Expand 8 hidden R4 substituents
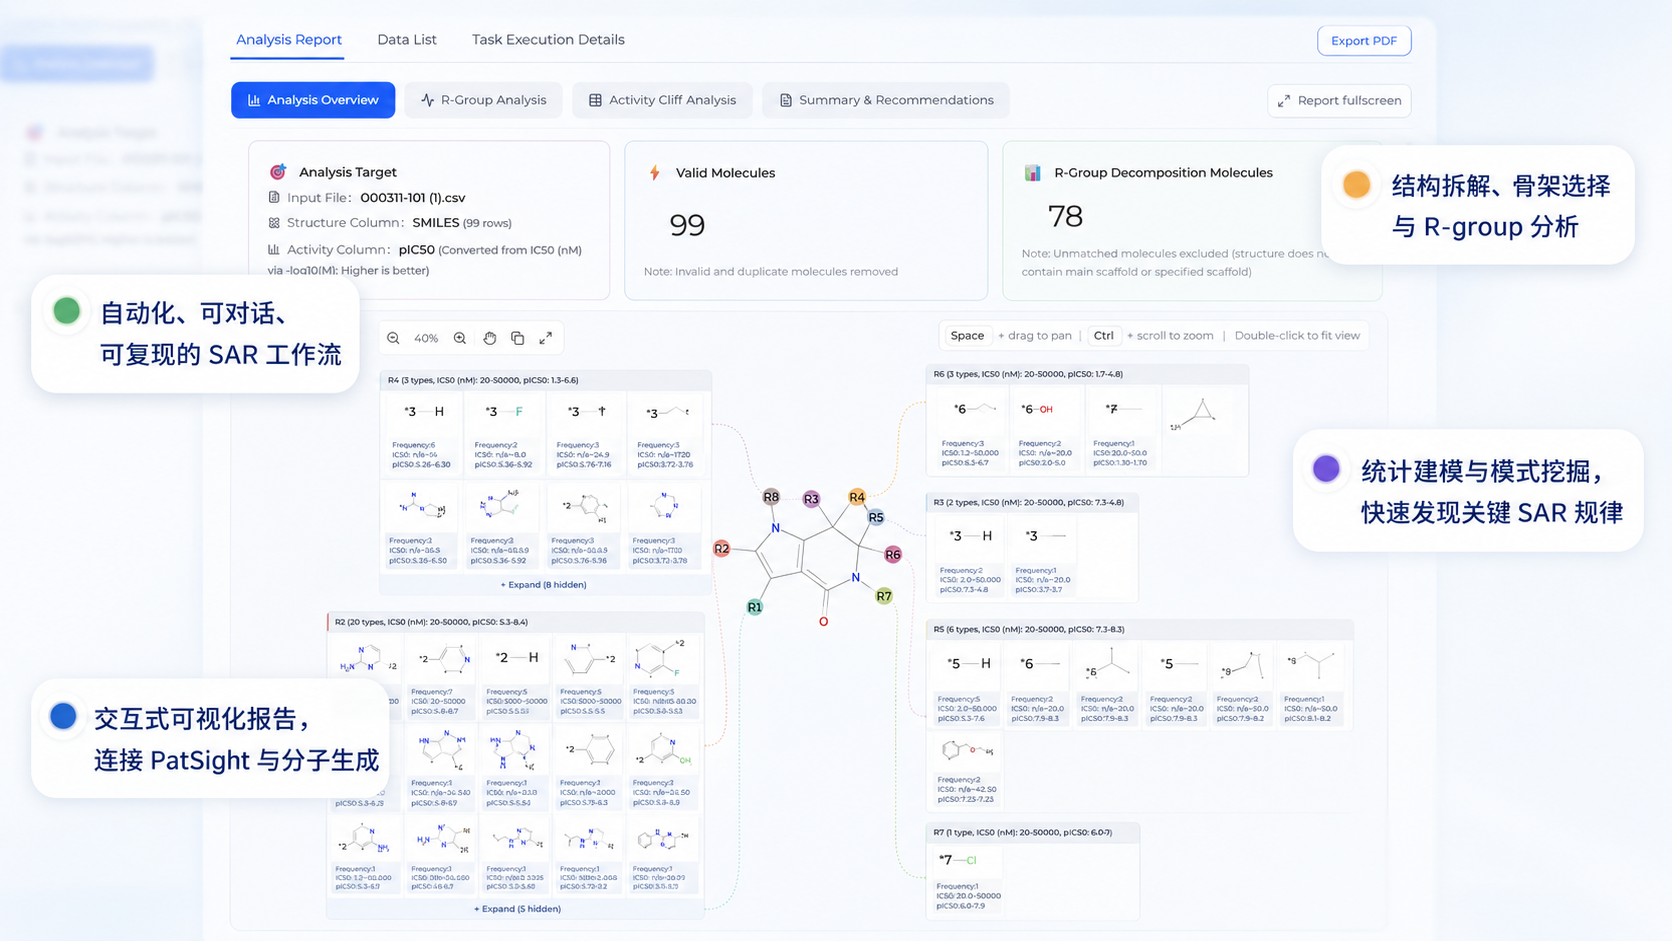This screenshot has height=941, width=1672. tap(544, 585)
